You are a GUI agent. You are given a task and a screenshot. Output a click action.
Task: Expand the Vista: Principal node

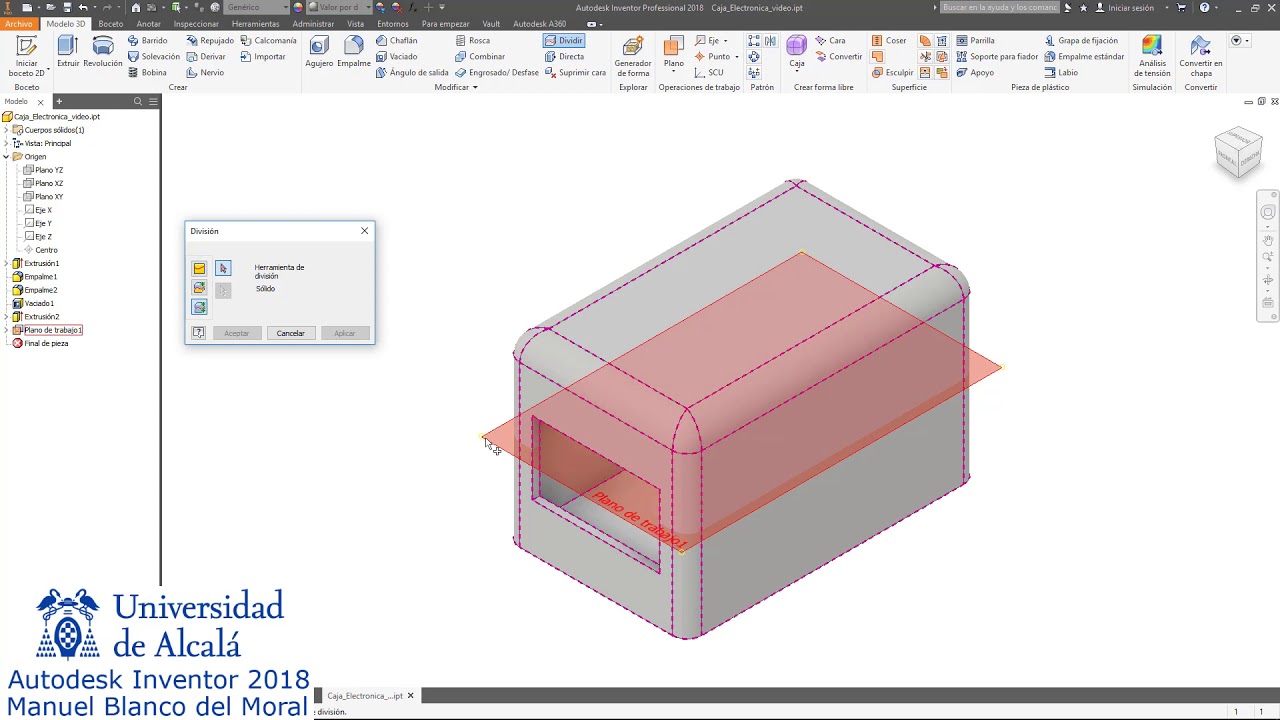coord(6,143)
